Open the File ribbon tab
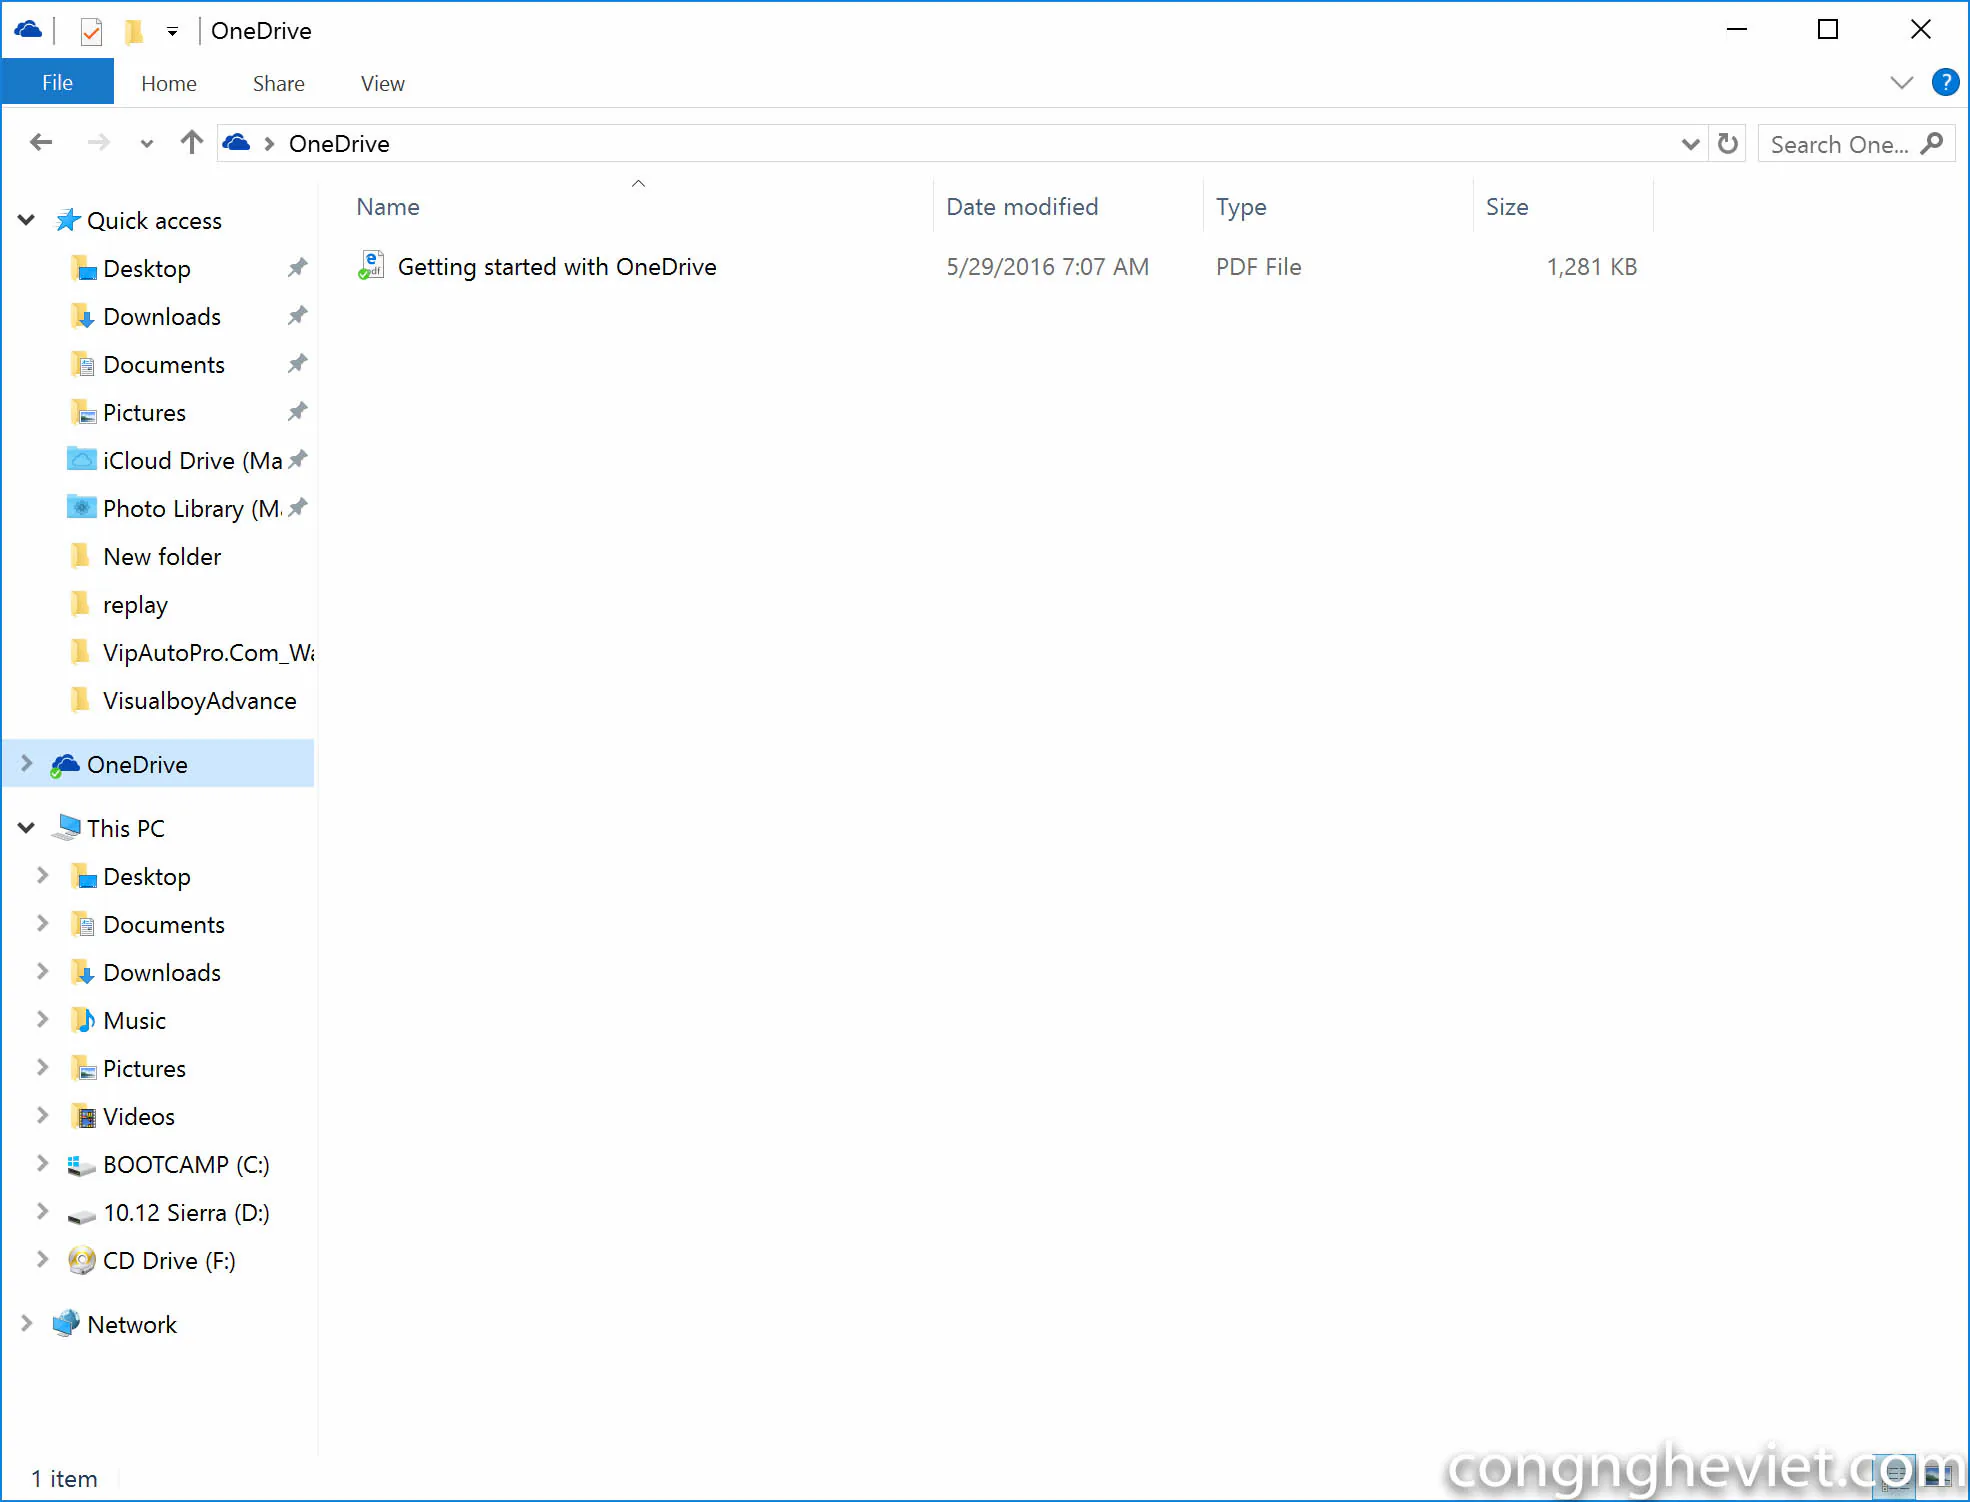This screenshot has width=1970, height=1502. coord(57,83)
